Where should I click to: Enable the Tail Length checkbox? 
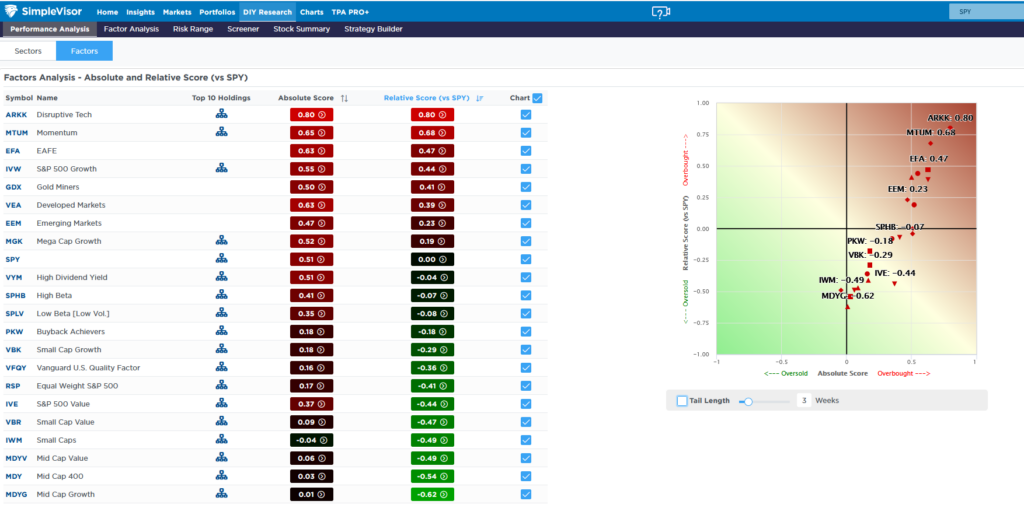point(682,401)
